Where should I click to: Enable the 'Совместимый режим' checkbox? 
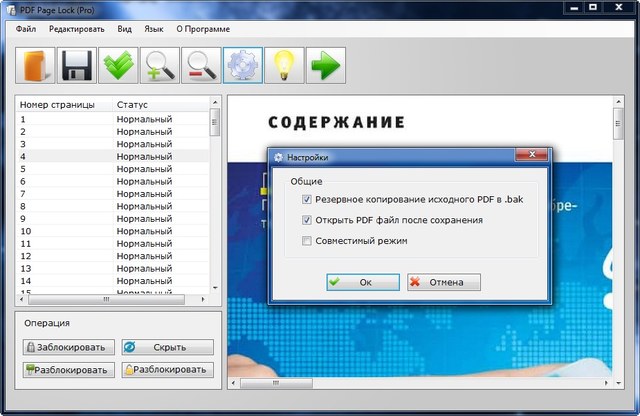[307, 241]
